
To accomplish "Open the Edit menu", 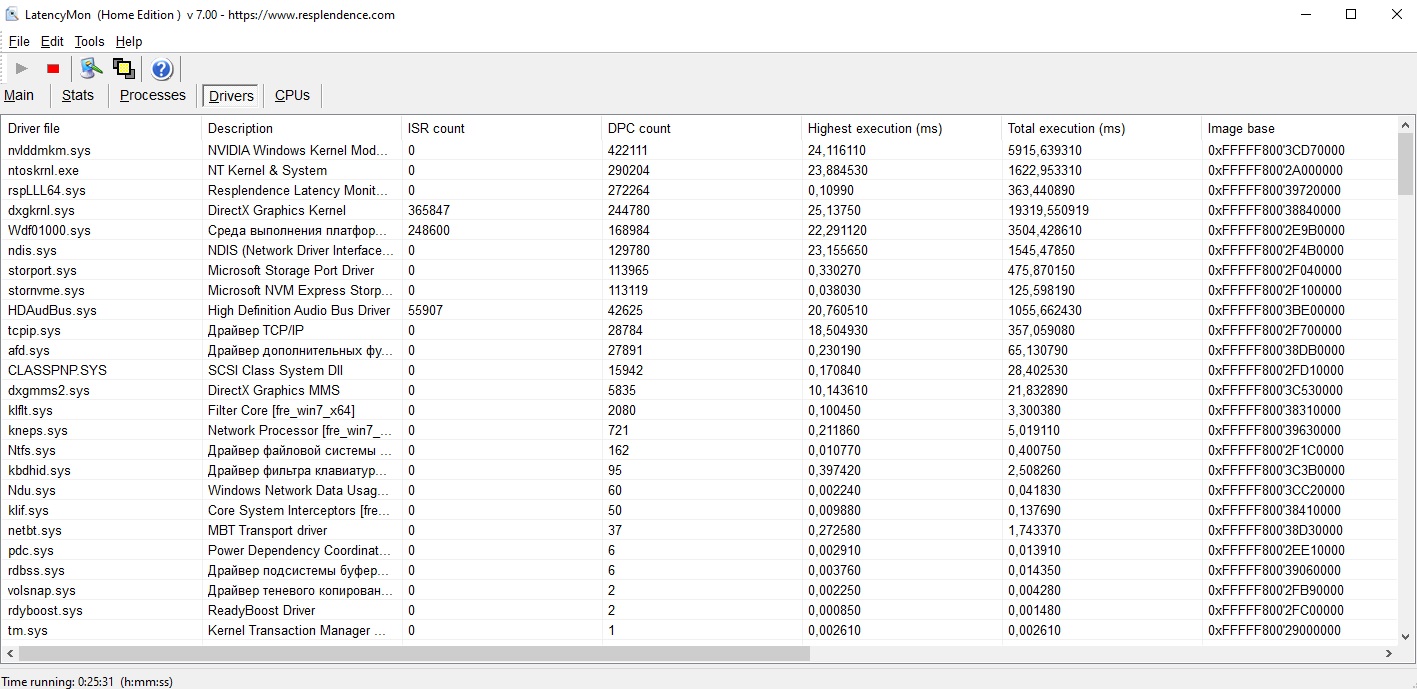I will coord(52,42).
